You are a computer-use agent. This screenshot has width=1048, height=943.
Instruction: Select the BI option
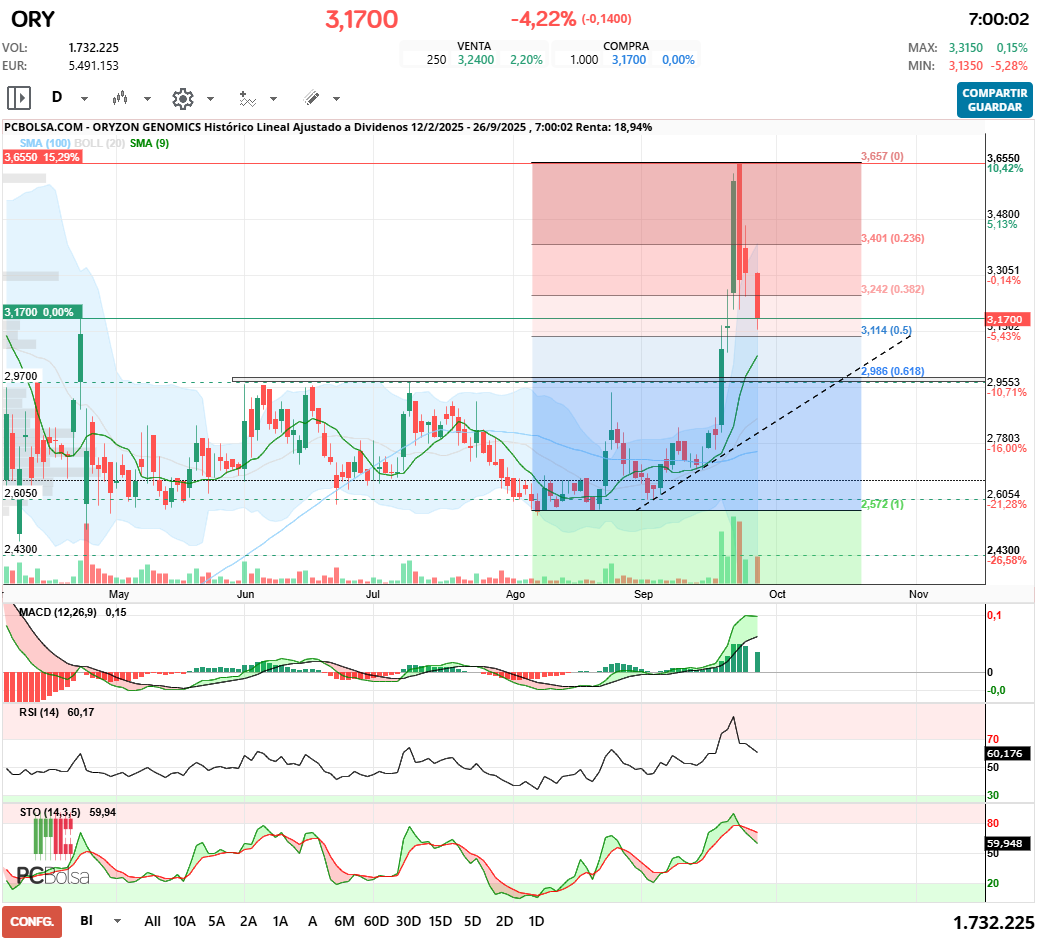[x=86, y=920]
